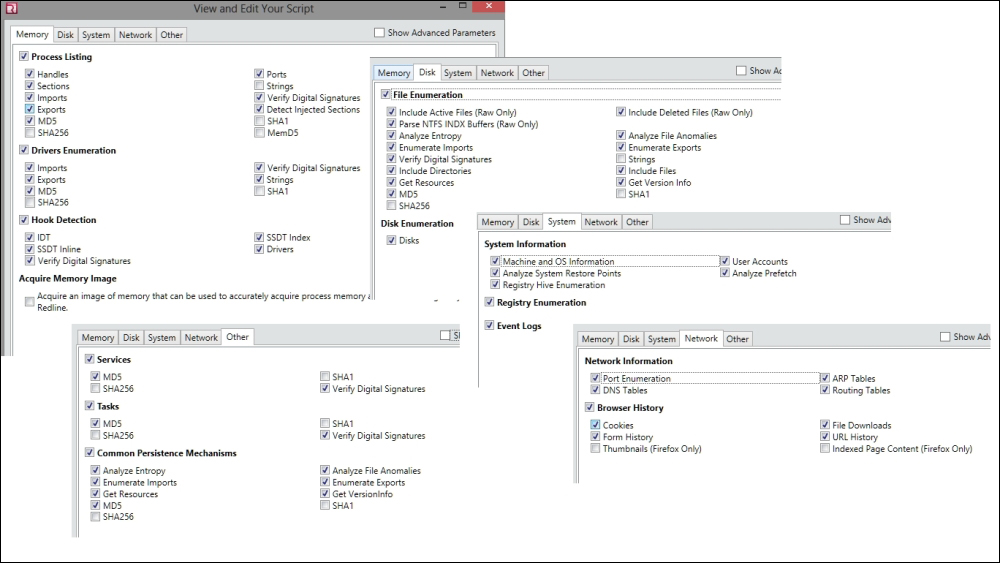Image resolution: width=1000 pixels, height=563 pixels.
Task: Toggle the Ports checkbox
Action: pyautogui.click(x=259, y=74)
